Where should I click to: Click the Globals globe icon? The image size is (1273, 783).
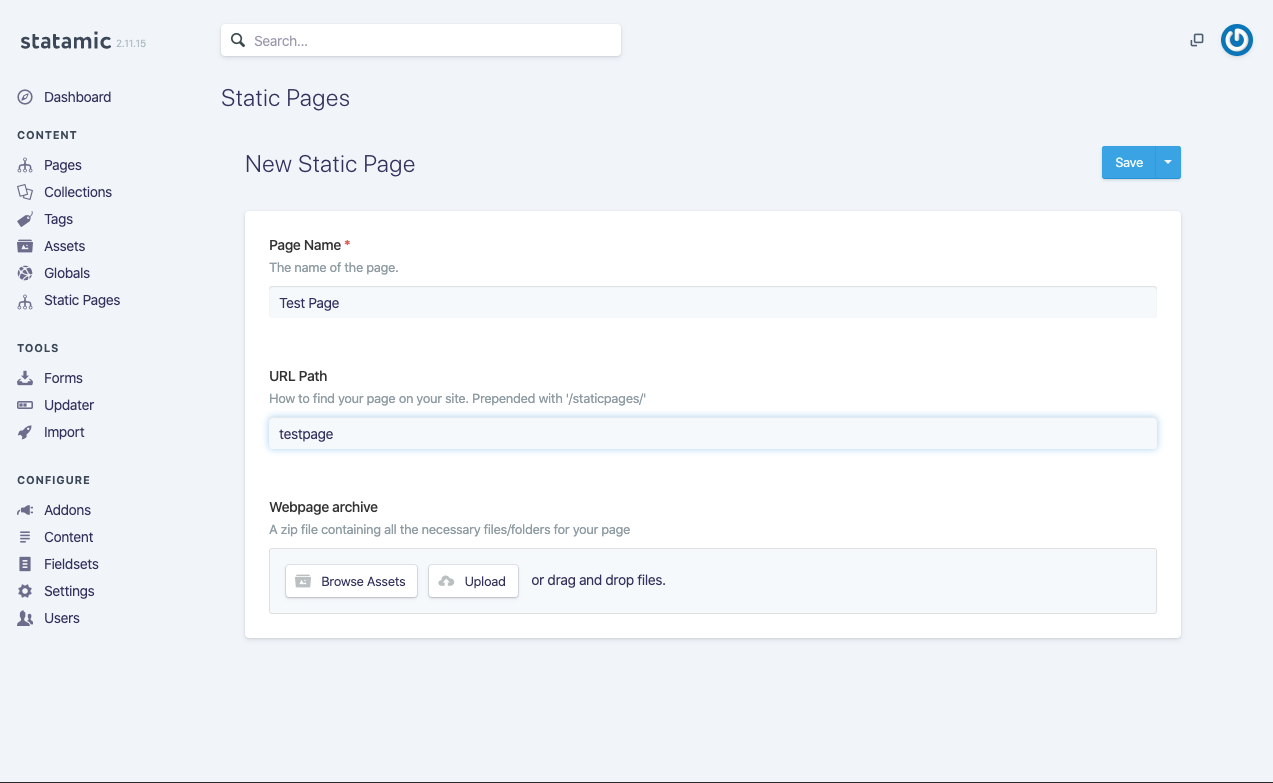(25, 273)
